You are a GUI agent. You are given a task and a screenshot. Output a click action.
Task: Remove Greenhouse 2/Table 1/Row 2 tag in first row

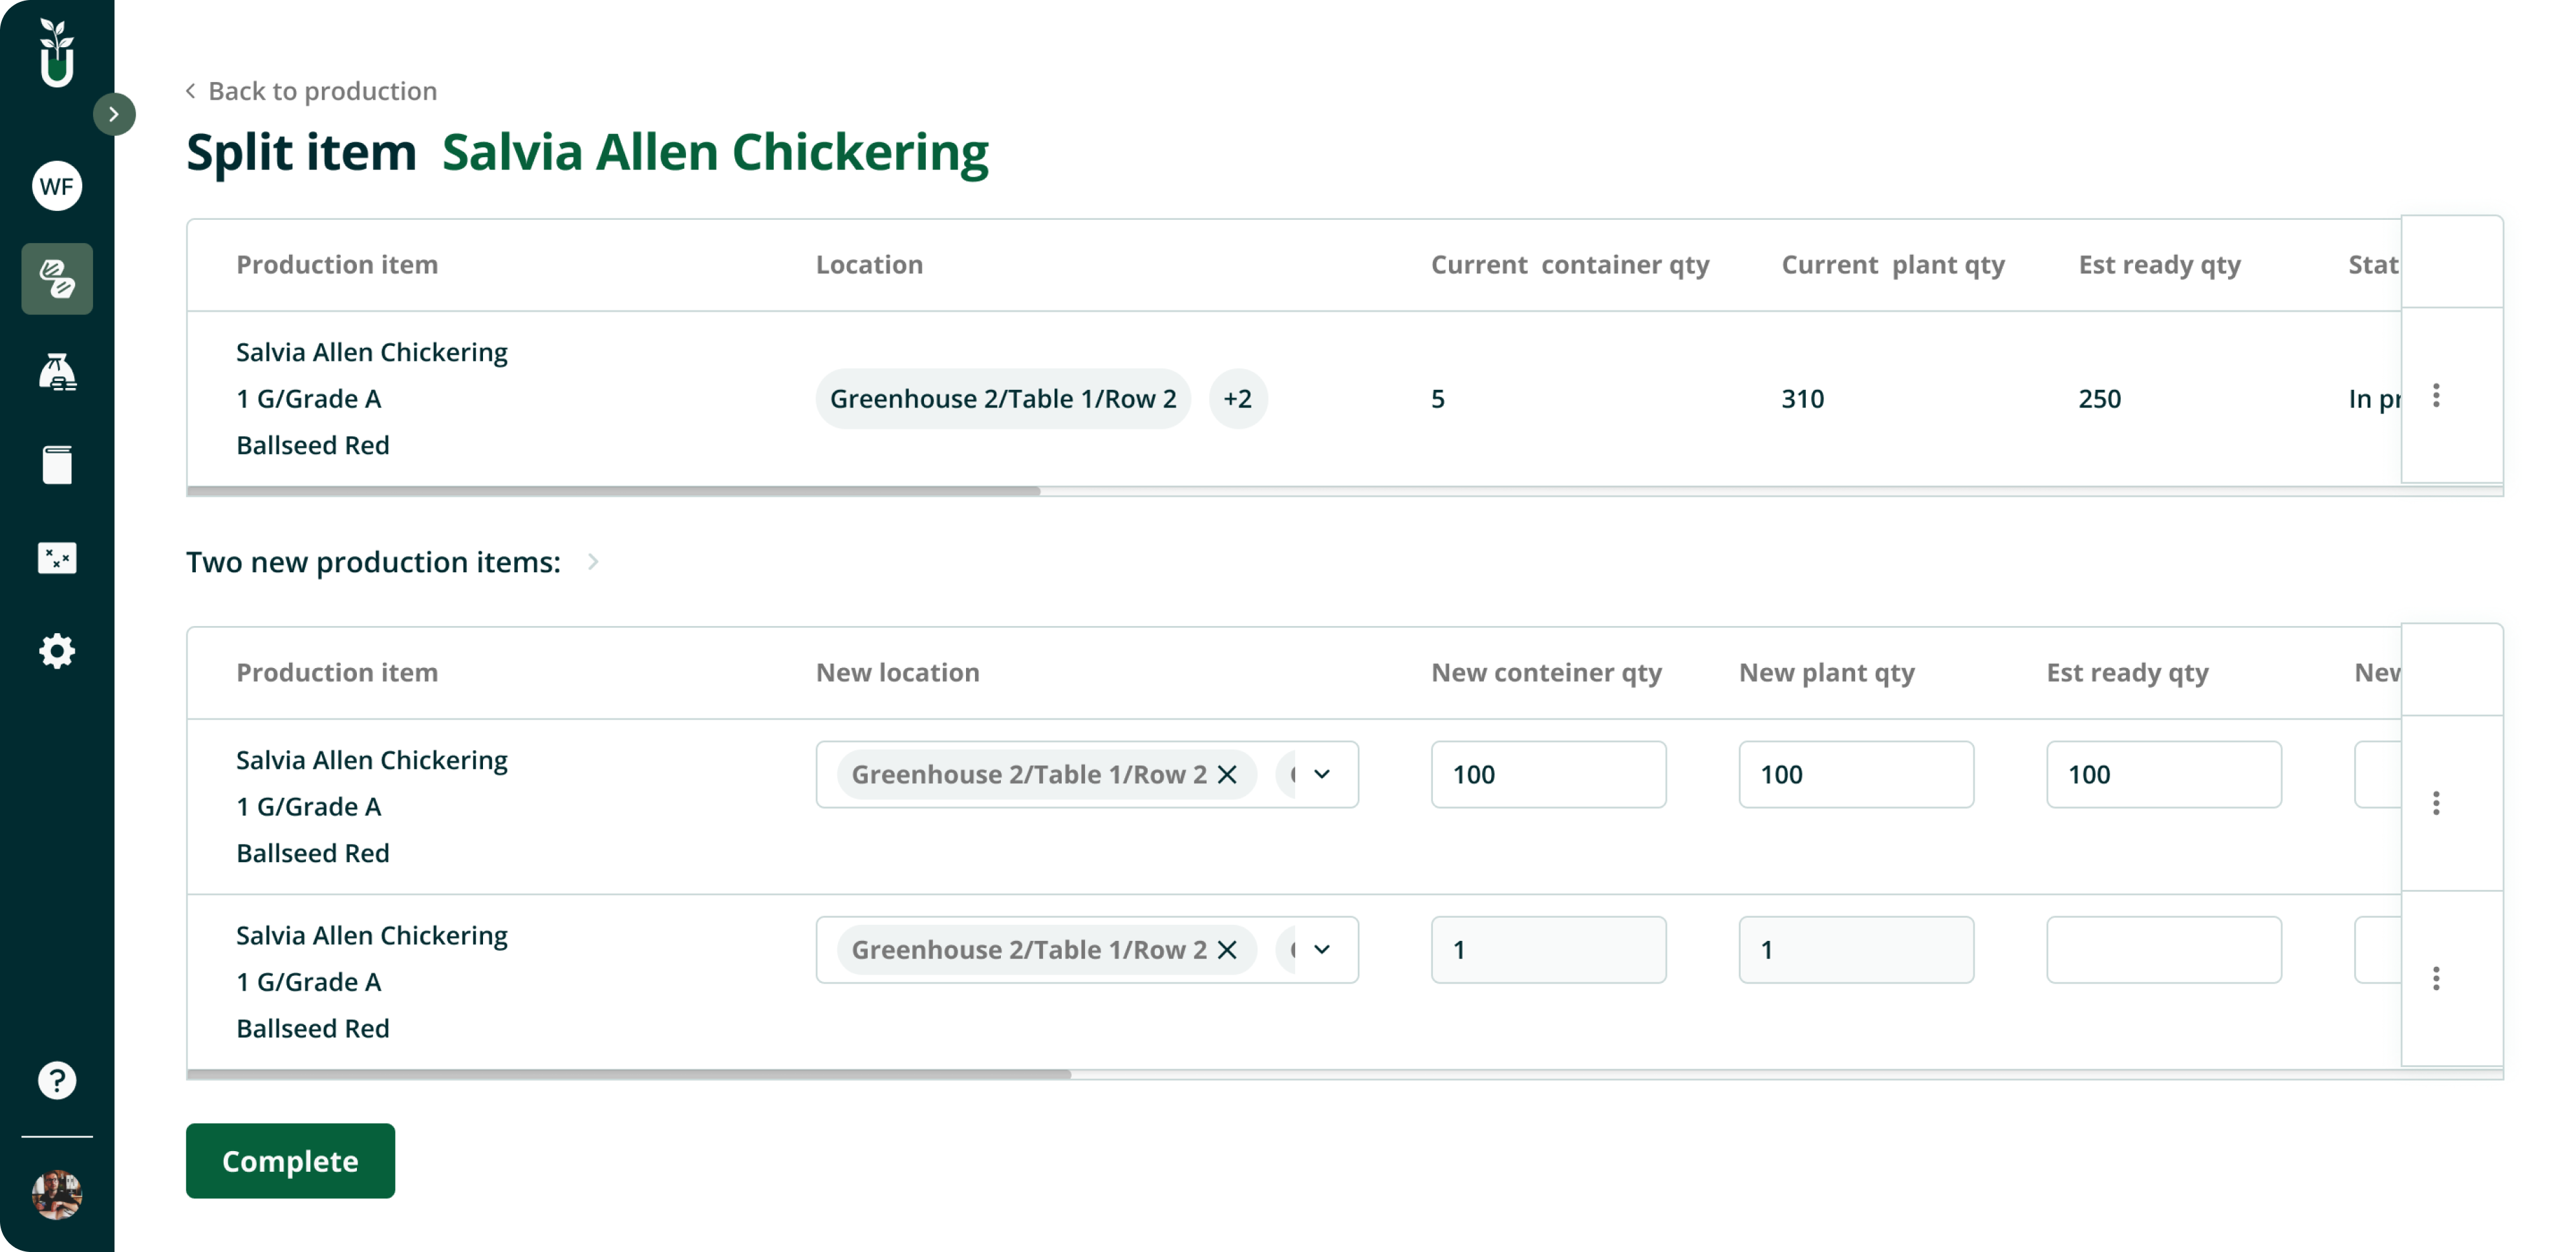pyautogui.click(x=1227, y=774)
